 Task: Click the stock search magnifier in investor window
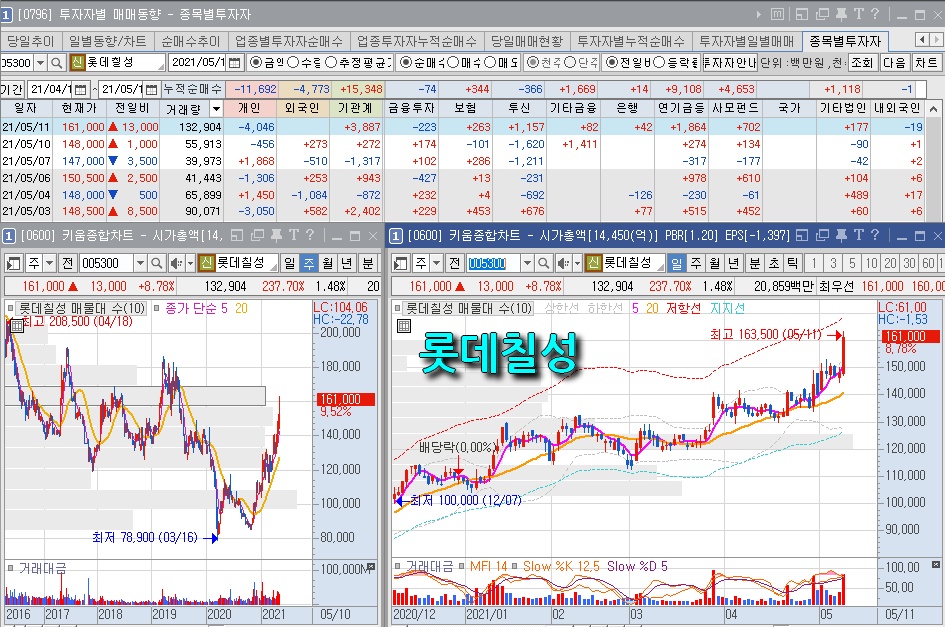tap(56, 63)
